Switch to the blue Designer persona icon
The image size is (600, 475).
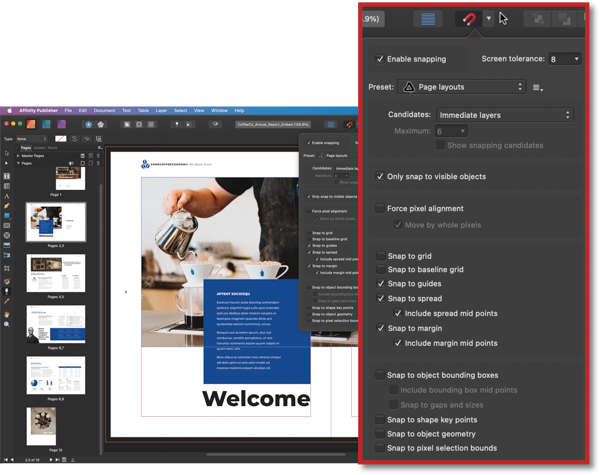[46, 124]
